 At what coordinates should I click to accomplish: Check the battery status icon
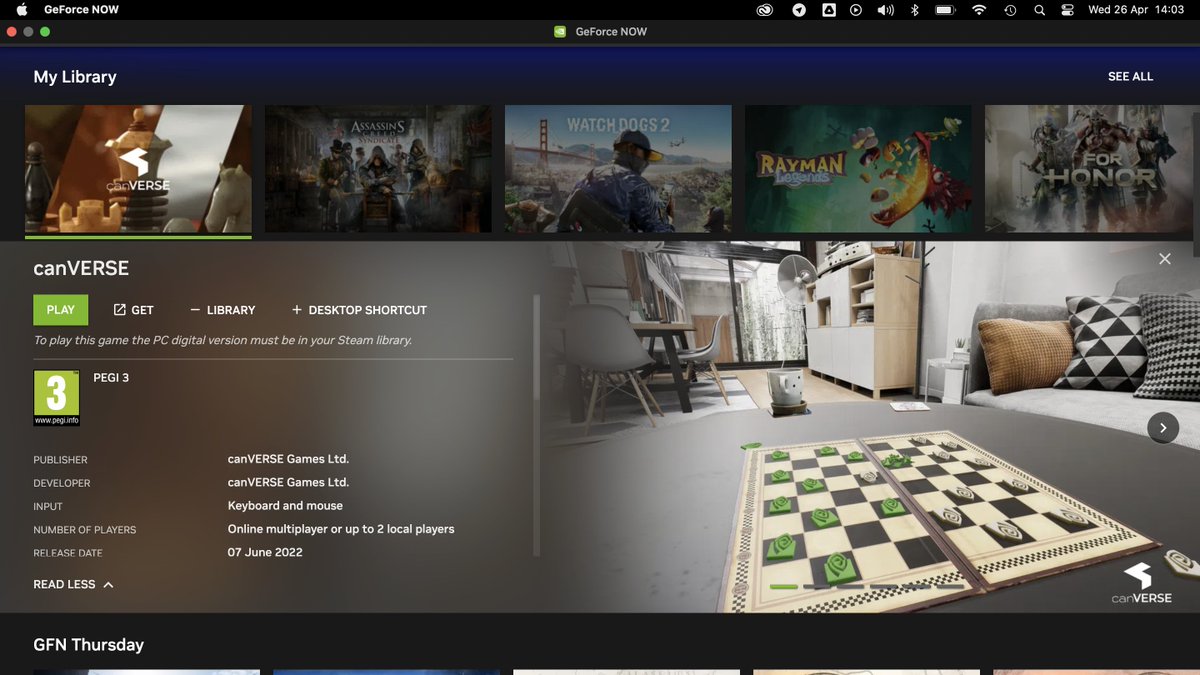point(945,10)
